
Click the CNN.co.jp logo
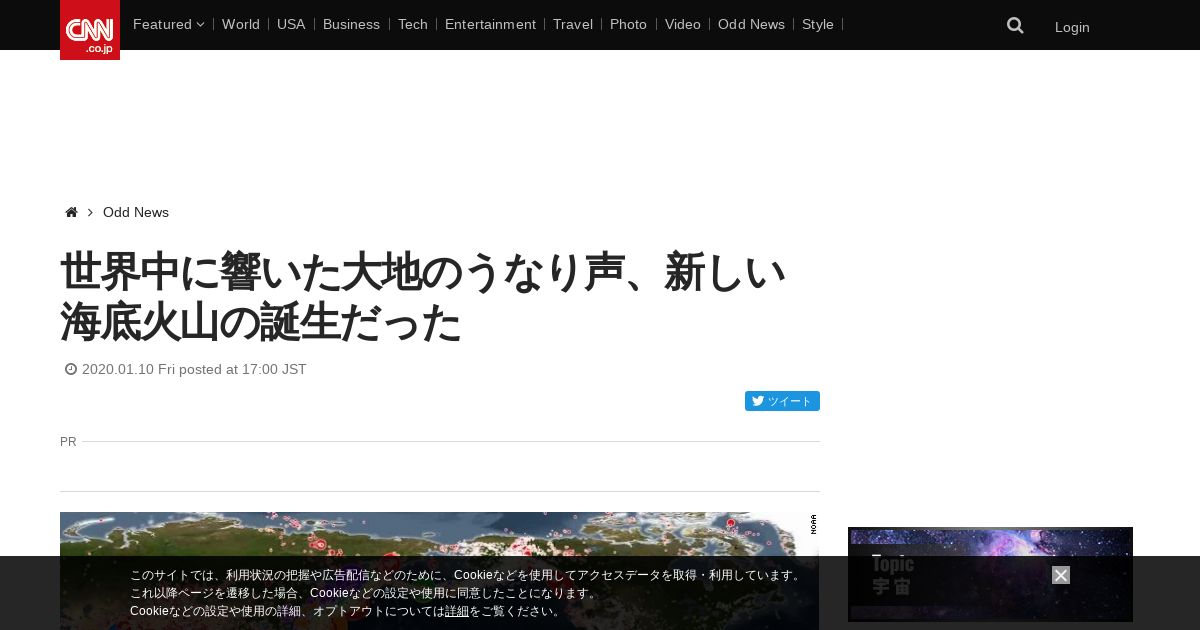(x=90, y=30)
